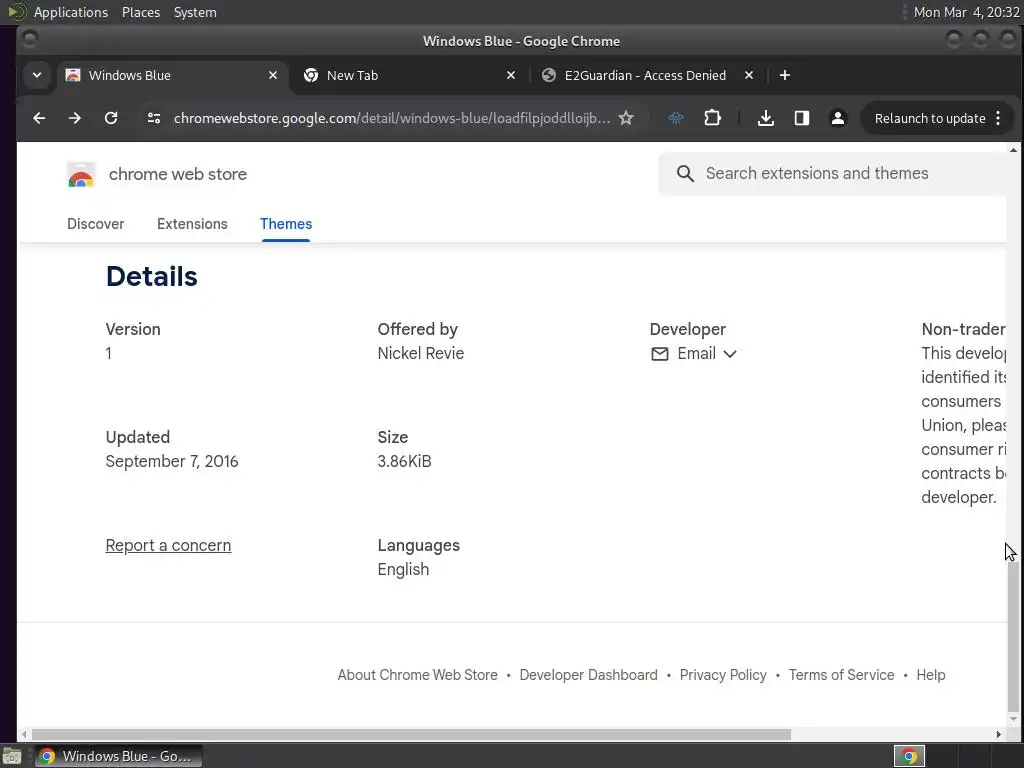Click the 'Non-trader' heading text
Viewport: 1024px width, 768px height.
pos(963,329)
